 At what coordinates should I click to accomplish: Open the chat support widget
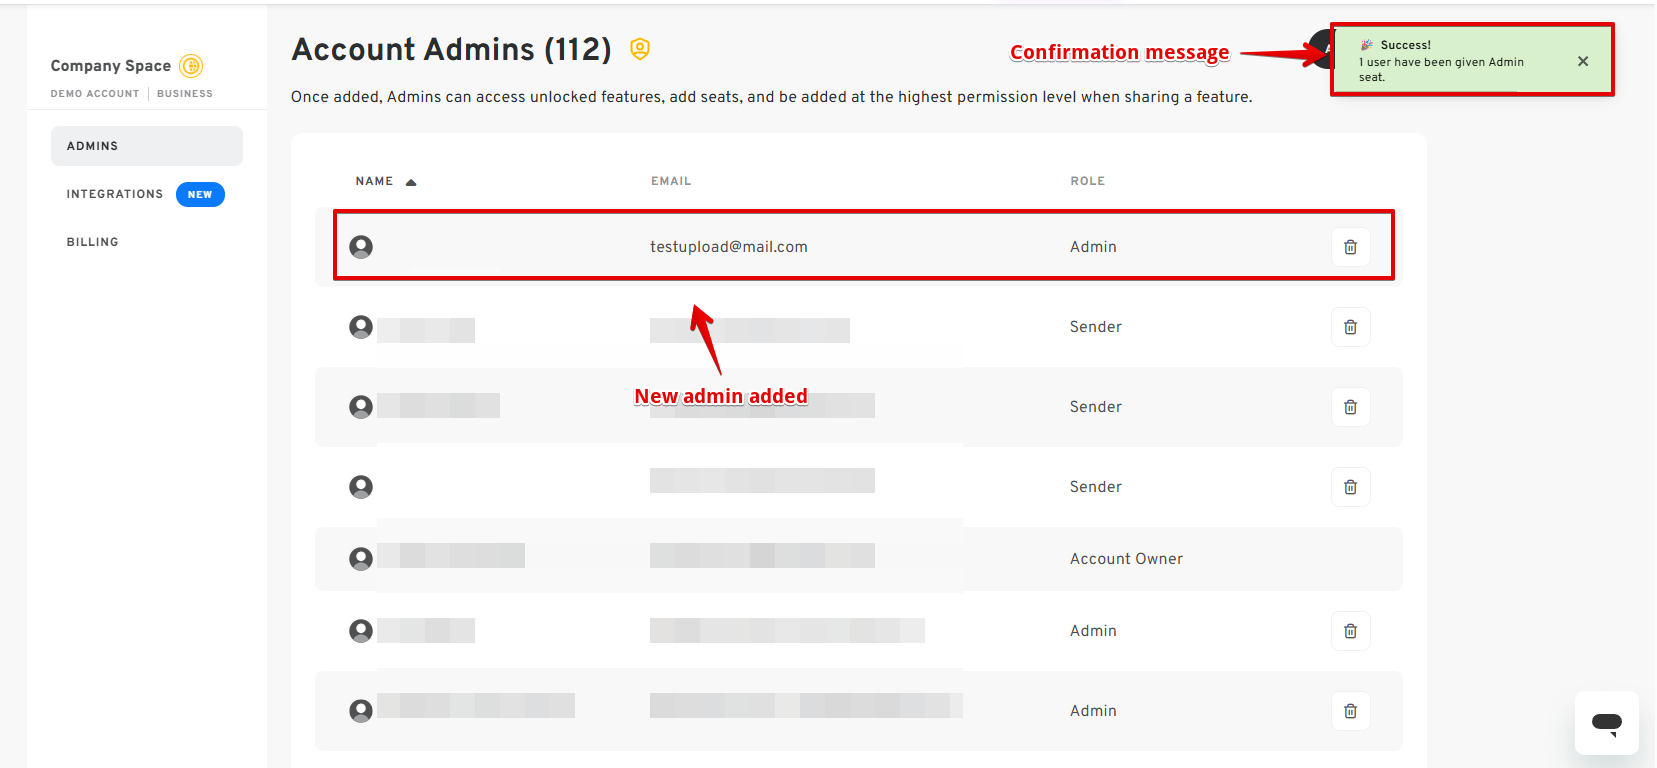pos(1606,723)
